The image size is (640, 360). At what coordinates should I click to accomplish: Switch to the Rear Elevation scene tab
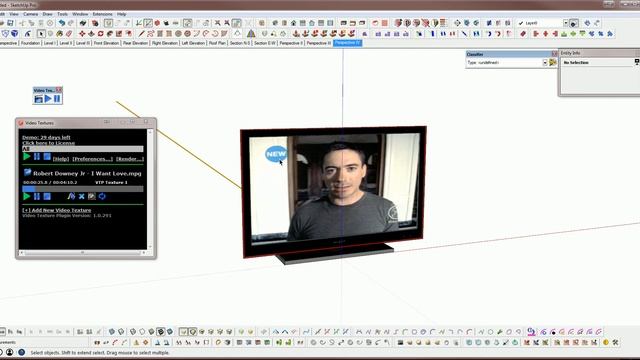135,43
